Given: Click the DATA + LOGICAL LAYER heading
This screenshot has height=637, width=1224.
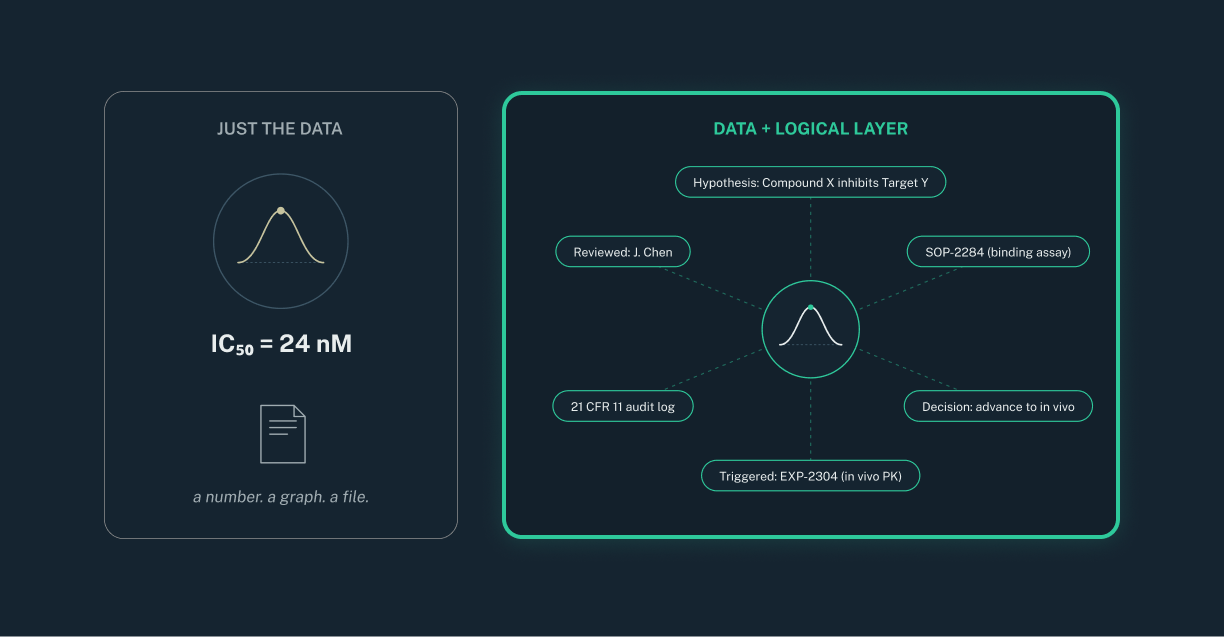Looking at the screenshot, I should [x=811, y=129].
